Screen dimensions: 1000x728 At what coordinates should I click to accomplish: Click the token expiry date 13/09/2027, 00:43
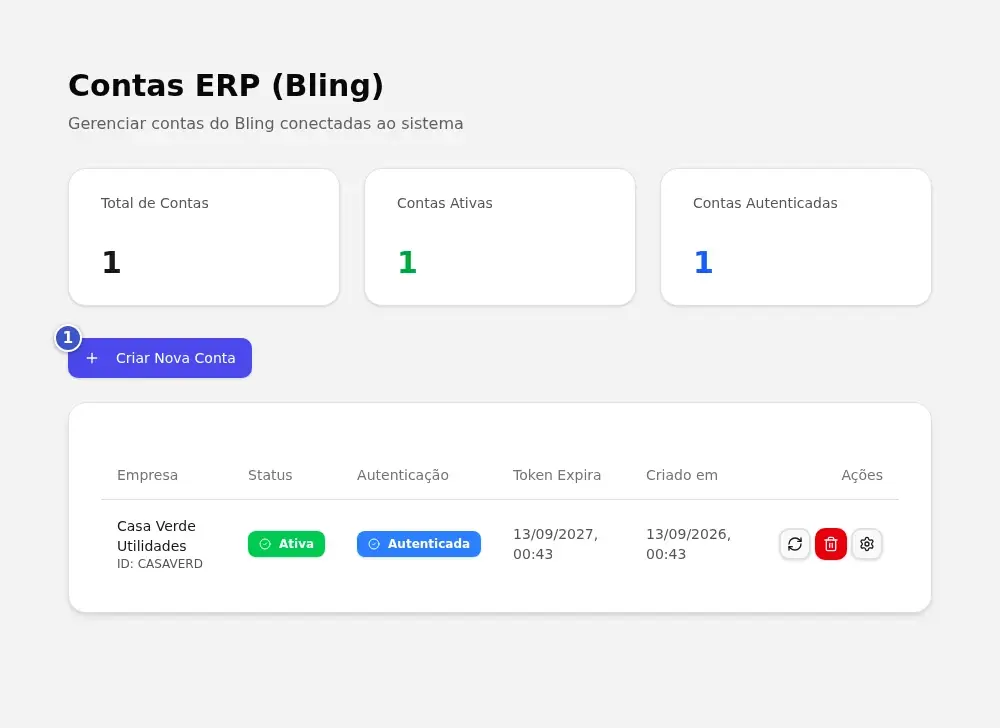(555, 544)
